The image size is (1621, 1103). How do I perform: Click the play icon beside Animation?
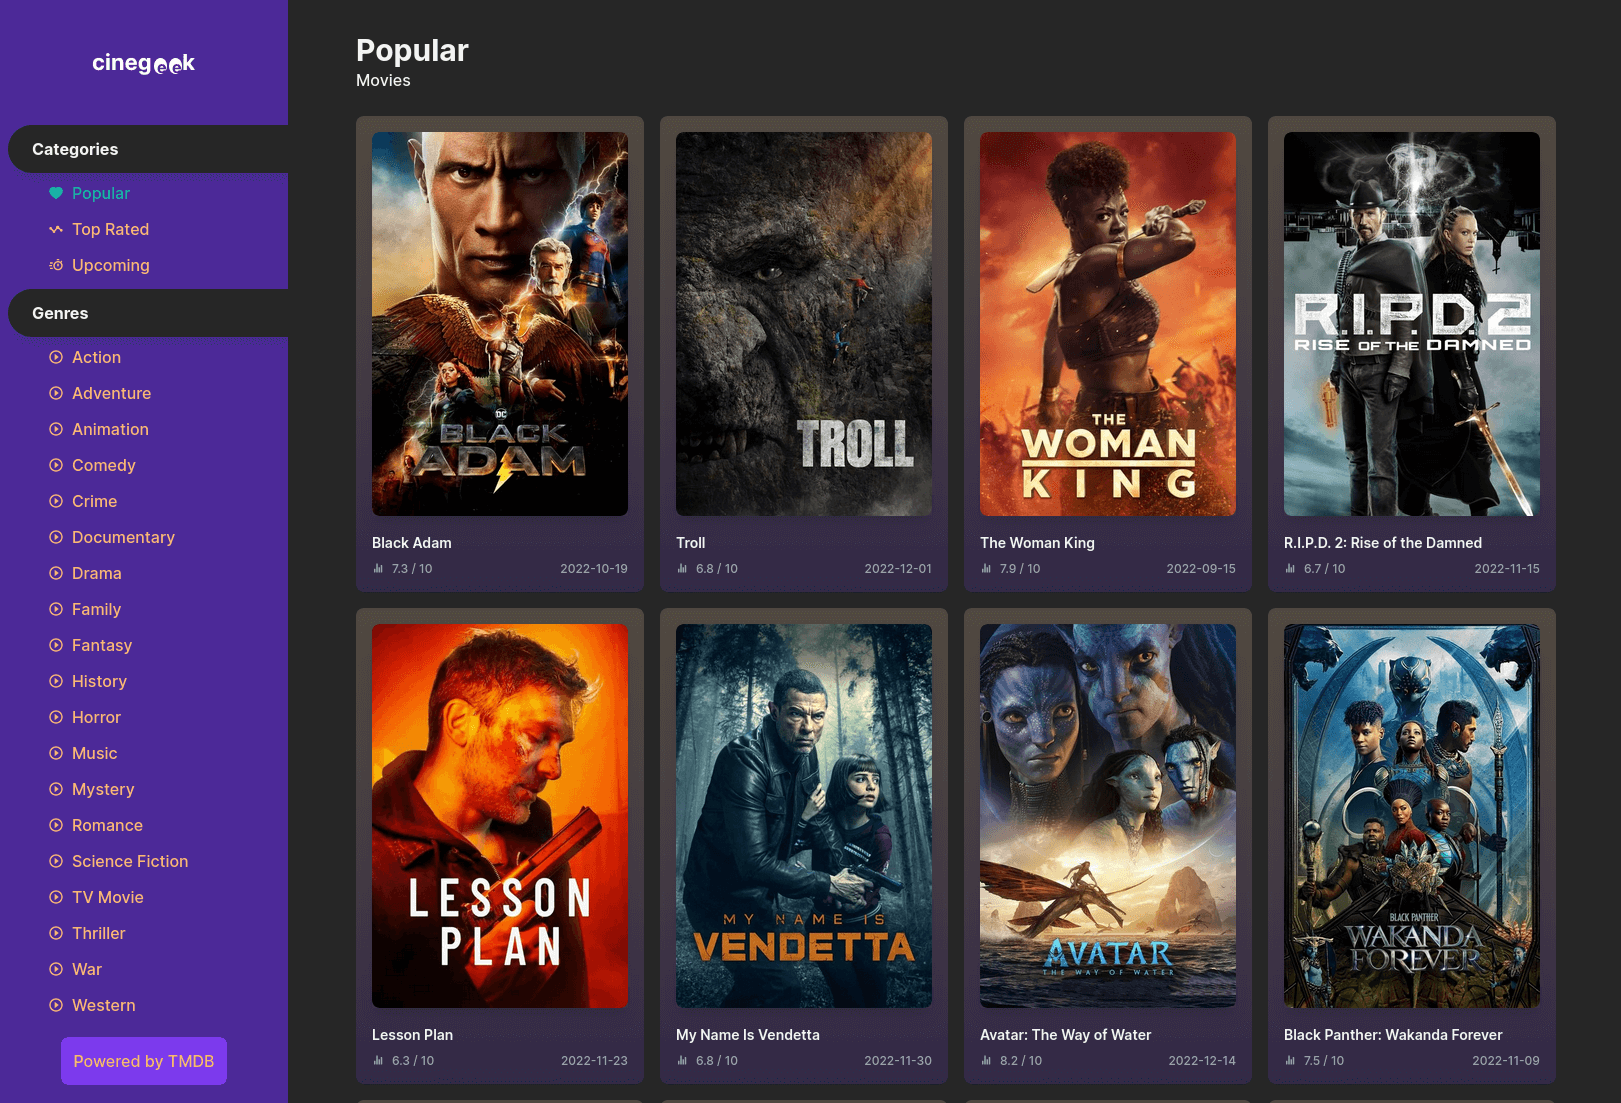(56, 429)
